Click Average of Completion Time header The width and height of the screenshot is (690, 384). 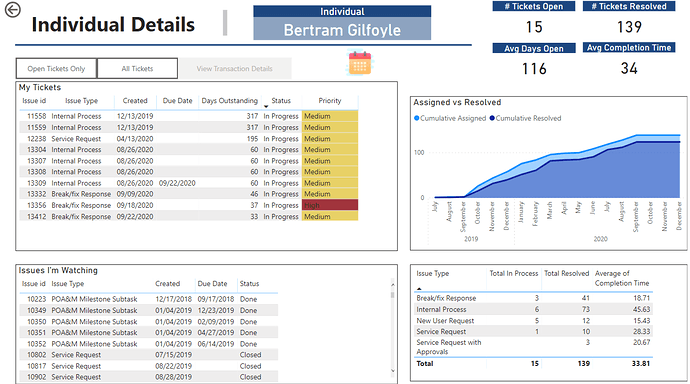tap(622, 278)
